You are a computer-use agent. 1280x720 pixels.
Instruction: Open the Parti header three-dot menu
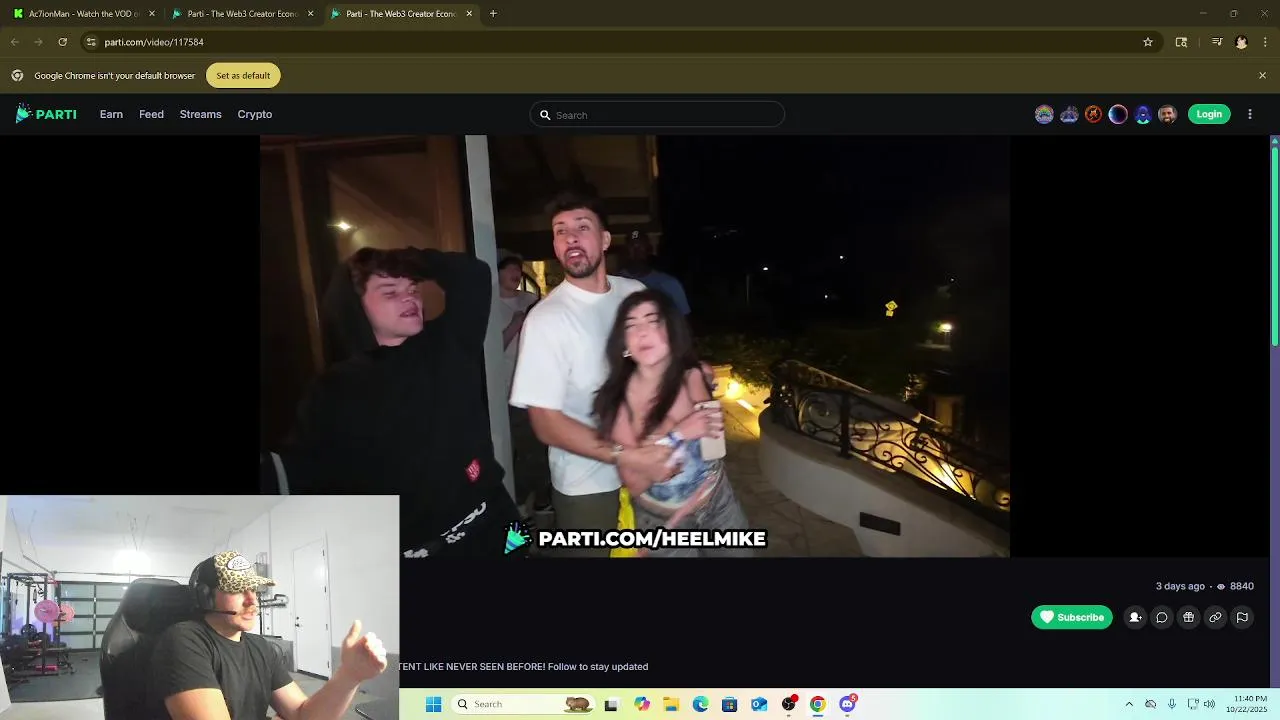[1250, 114]
